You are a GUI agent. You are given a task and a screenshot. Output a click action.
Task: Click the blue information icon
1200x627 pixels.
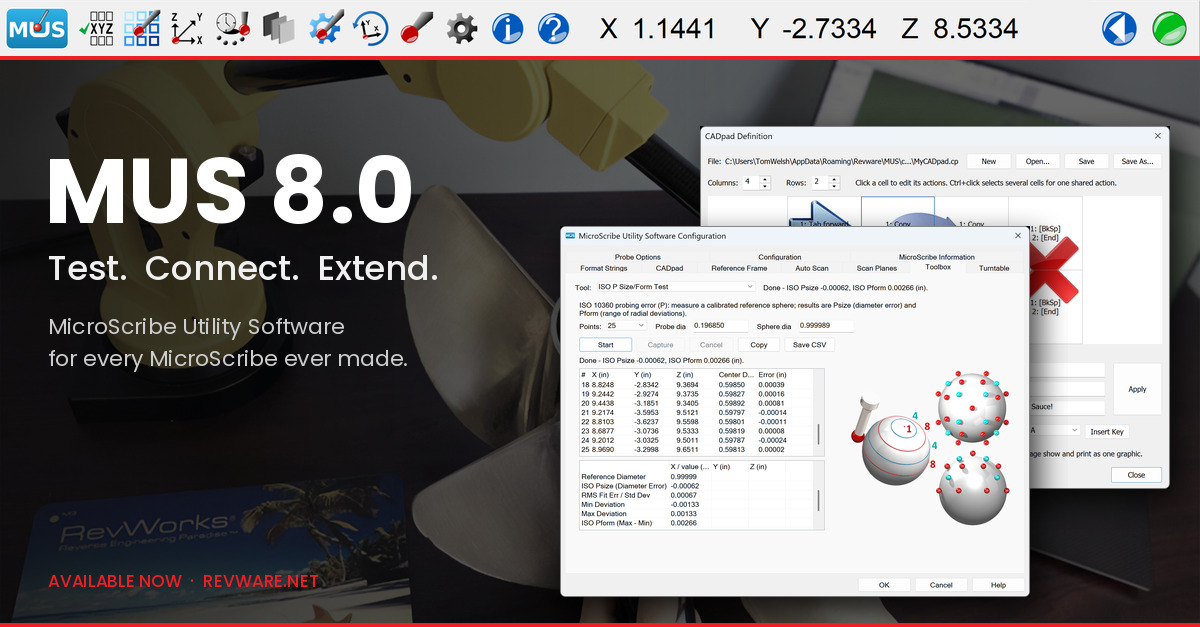pyautogui.click(x=508, y=28)
